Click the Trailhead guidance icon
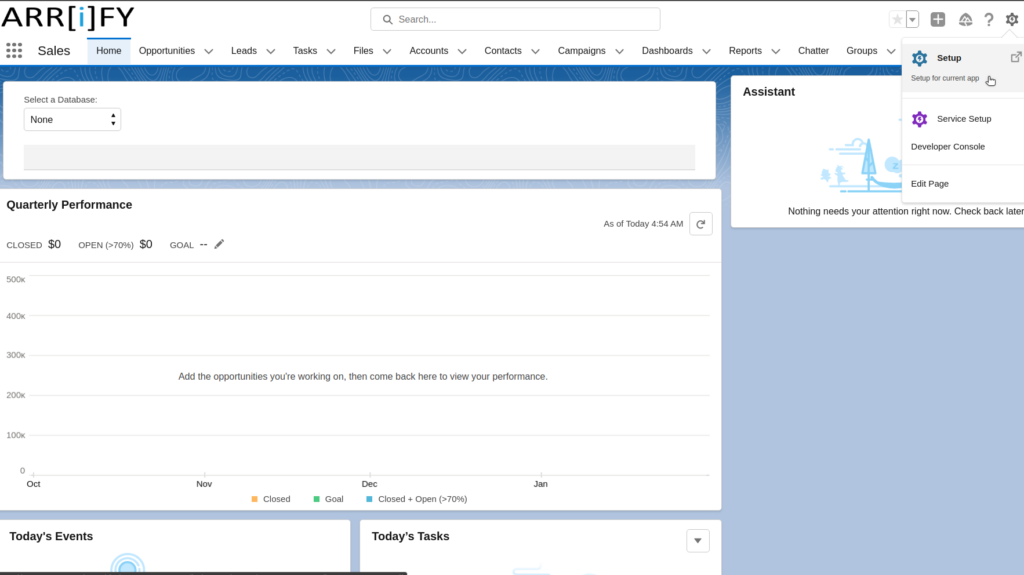Image resolution: width=1024 pixels, height=575 pixels. (965, 20)
